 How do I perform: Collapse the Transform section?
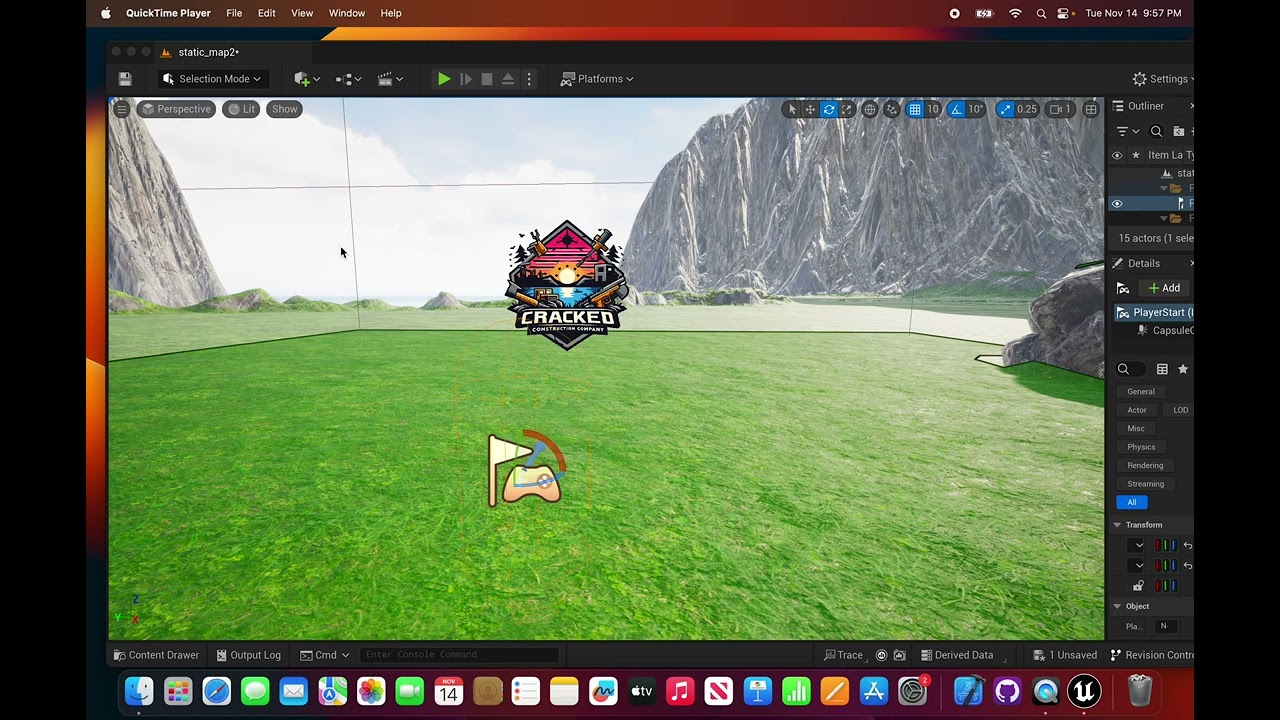1117,525
